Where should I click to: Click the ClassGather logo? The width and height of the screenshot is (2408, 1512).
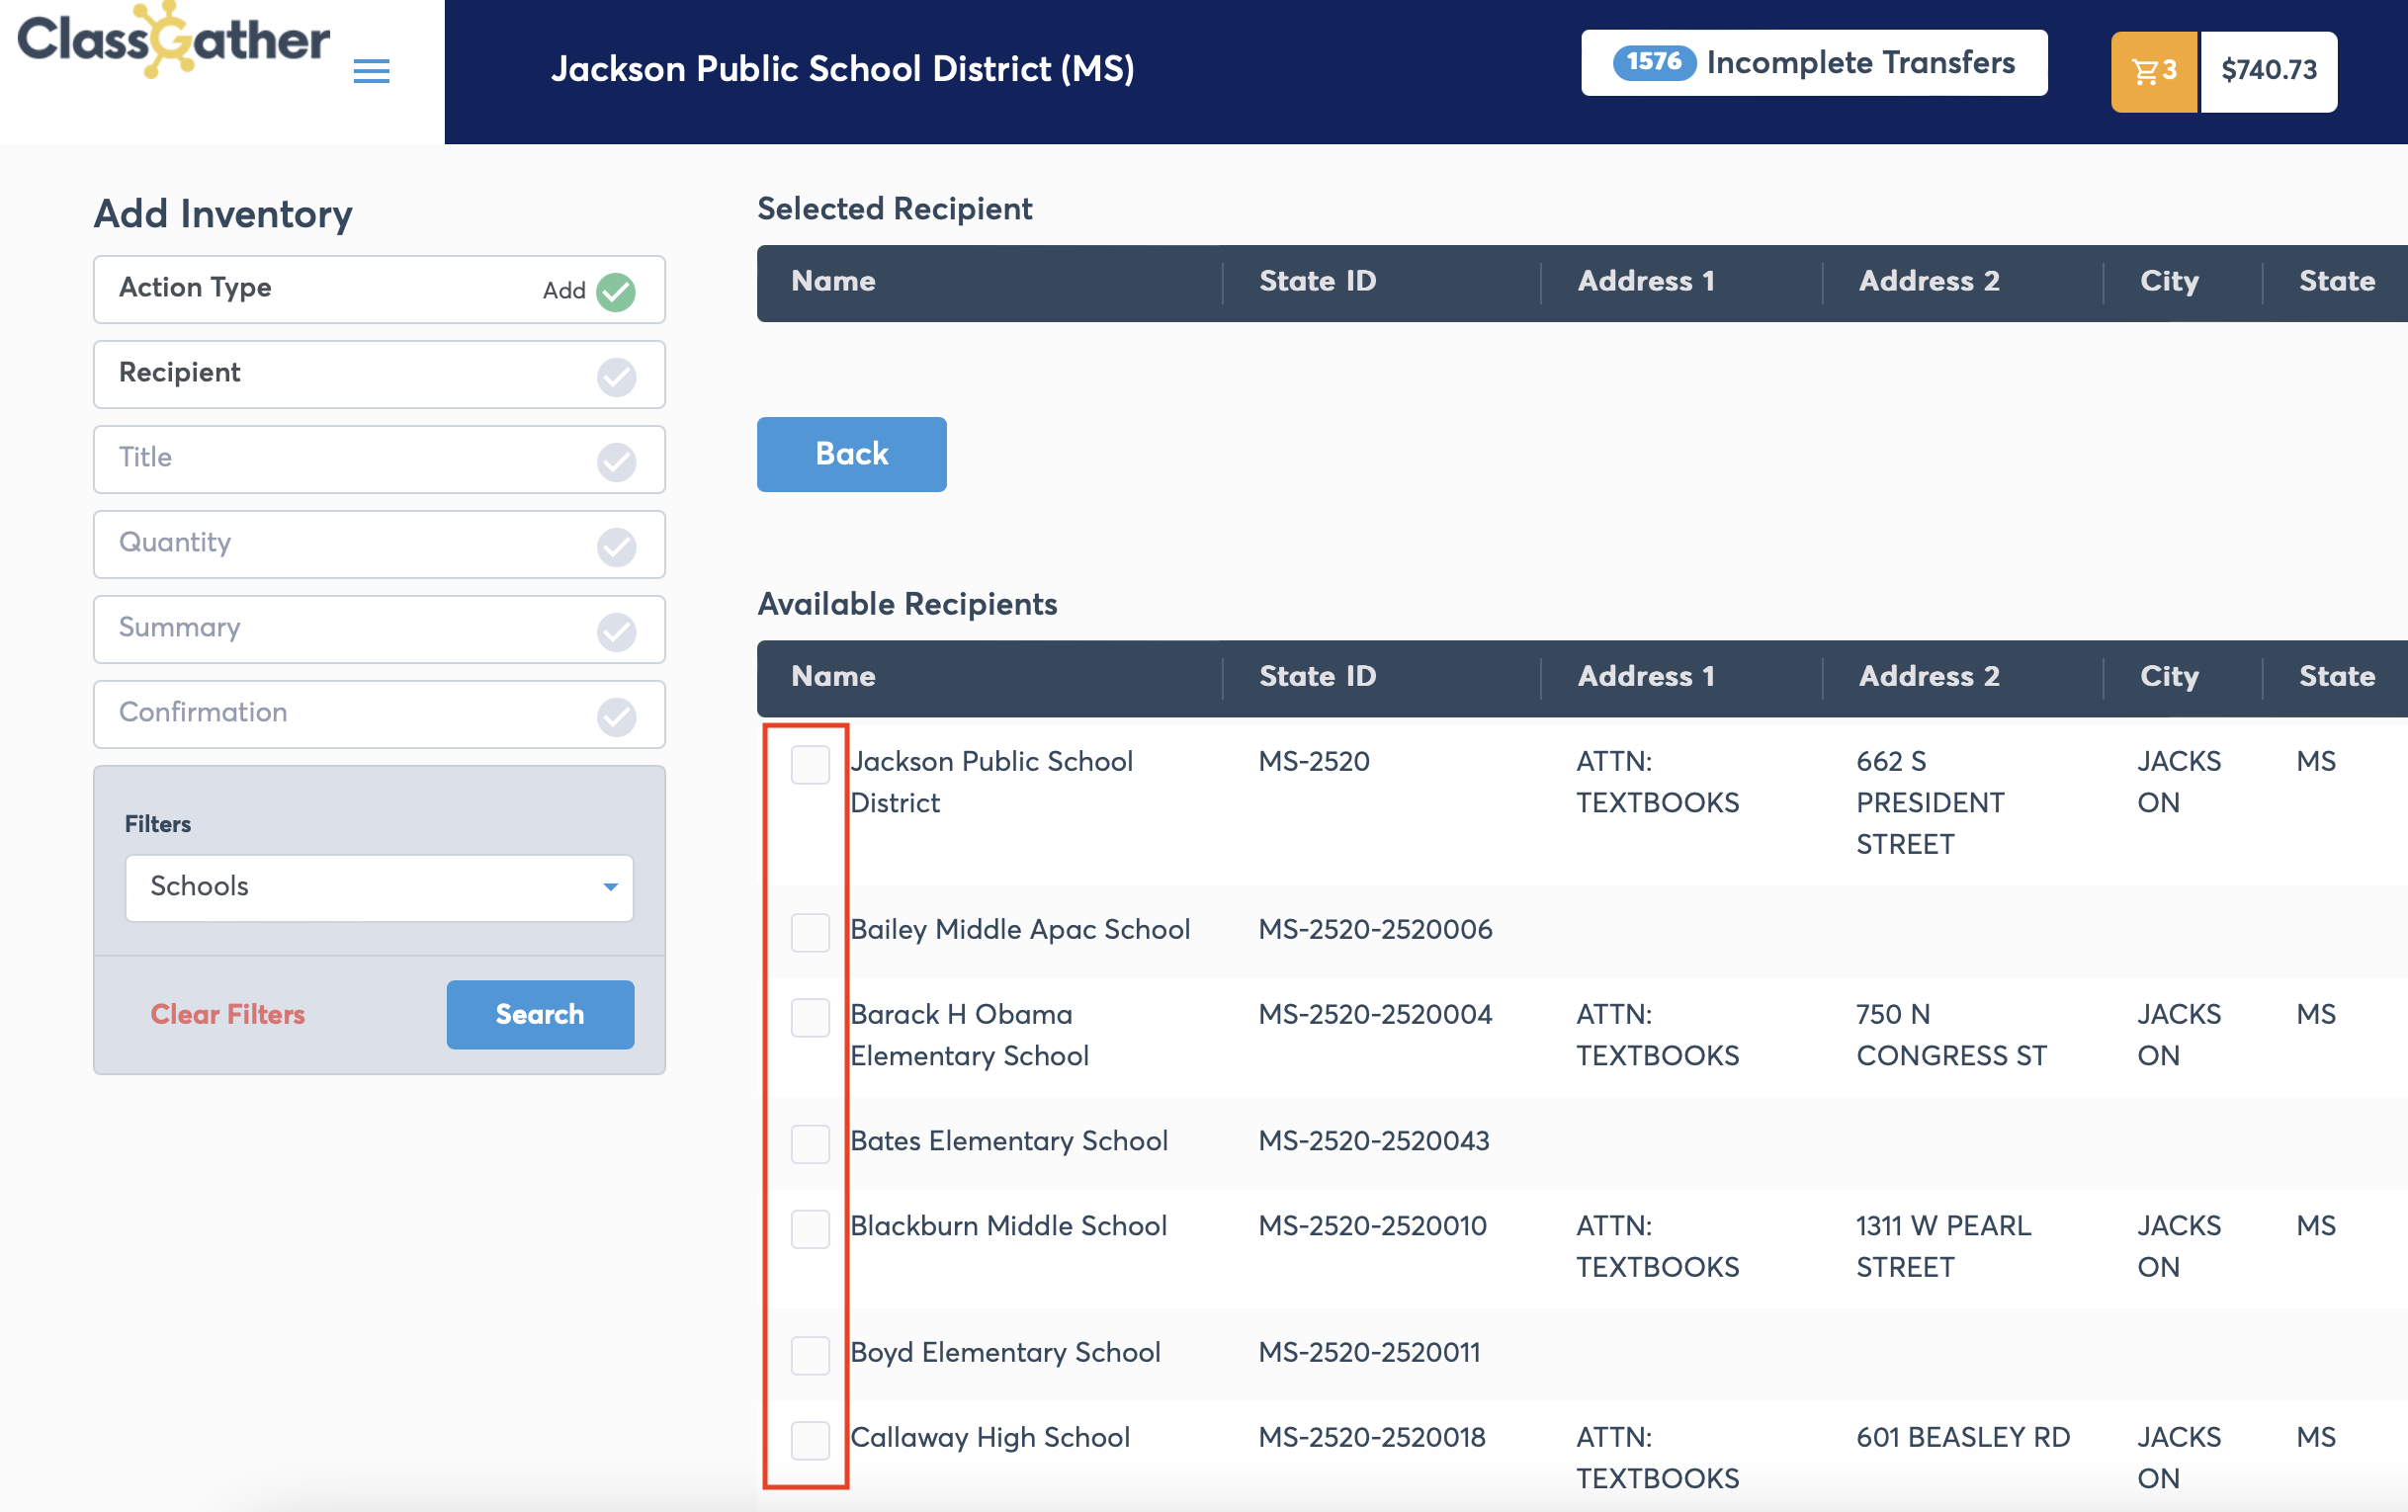click(173, 41)
